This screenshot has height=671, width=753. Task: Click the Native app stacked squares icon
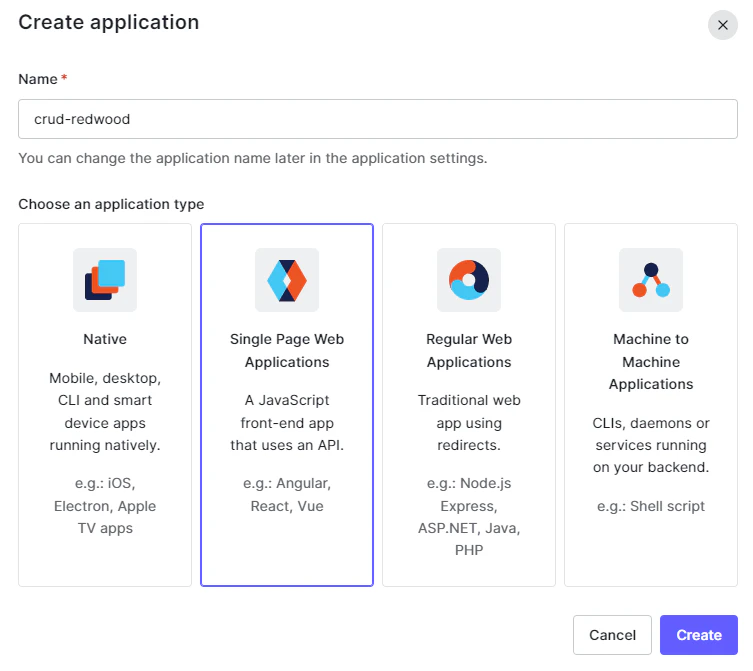pyautogui.click(x=105, y=280)
